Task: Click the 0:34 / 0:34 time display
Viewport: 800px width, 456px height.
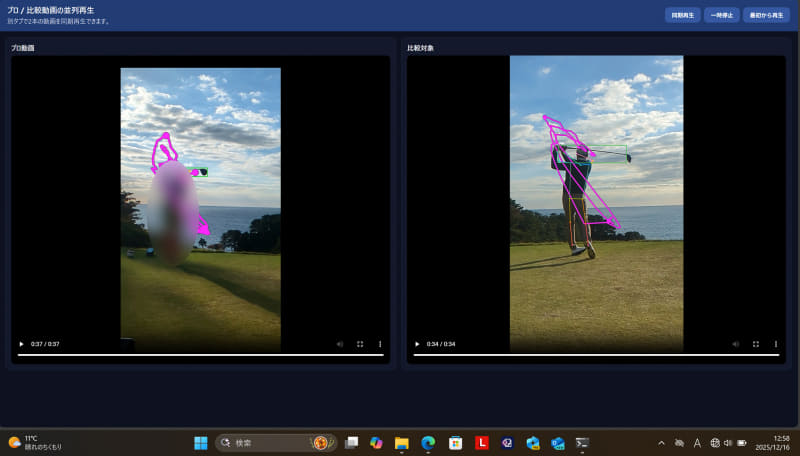Action: [441, 344]
